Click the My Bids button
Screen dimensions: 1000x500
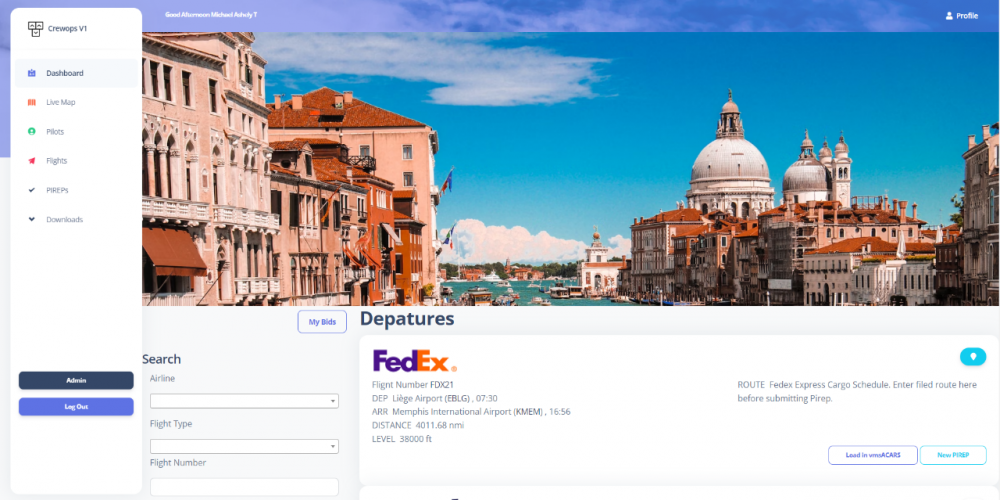pos(322,322)
